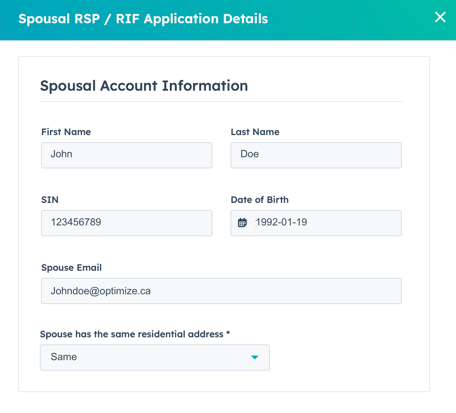Close the Spousal RSP / RIF dialog
This screenshot has height=413, width=456.
tap(440, 17)
